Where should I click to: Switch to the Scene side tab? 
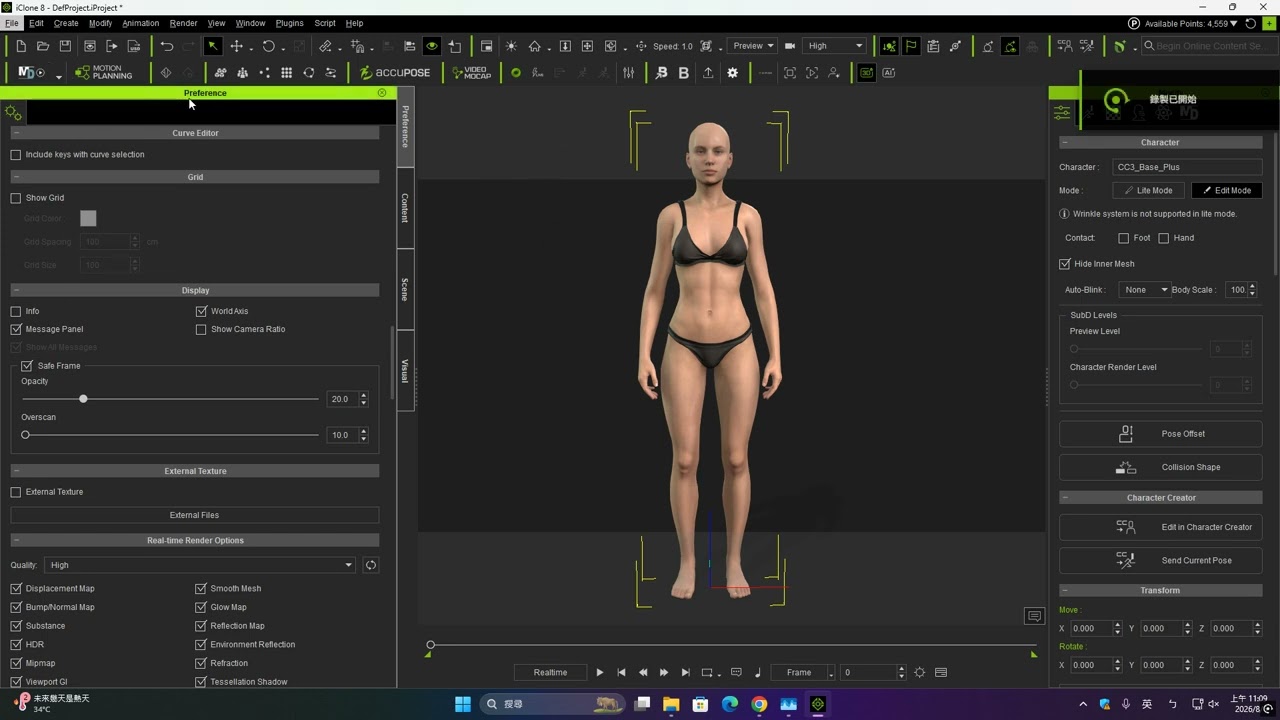[x=405, y=289]
